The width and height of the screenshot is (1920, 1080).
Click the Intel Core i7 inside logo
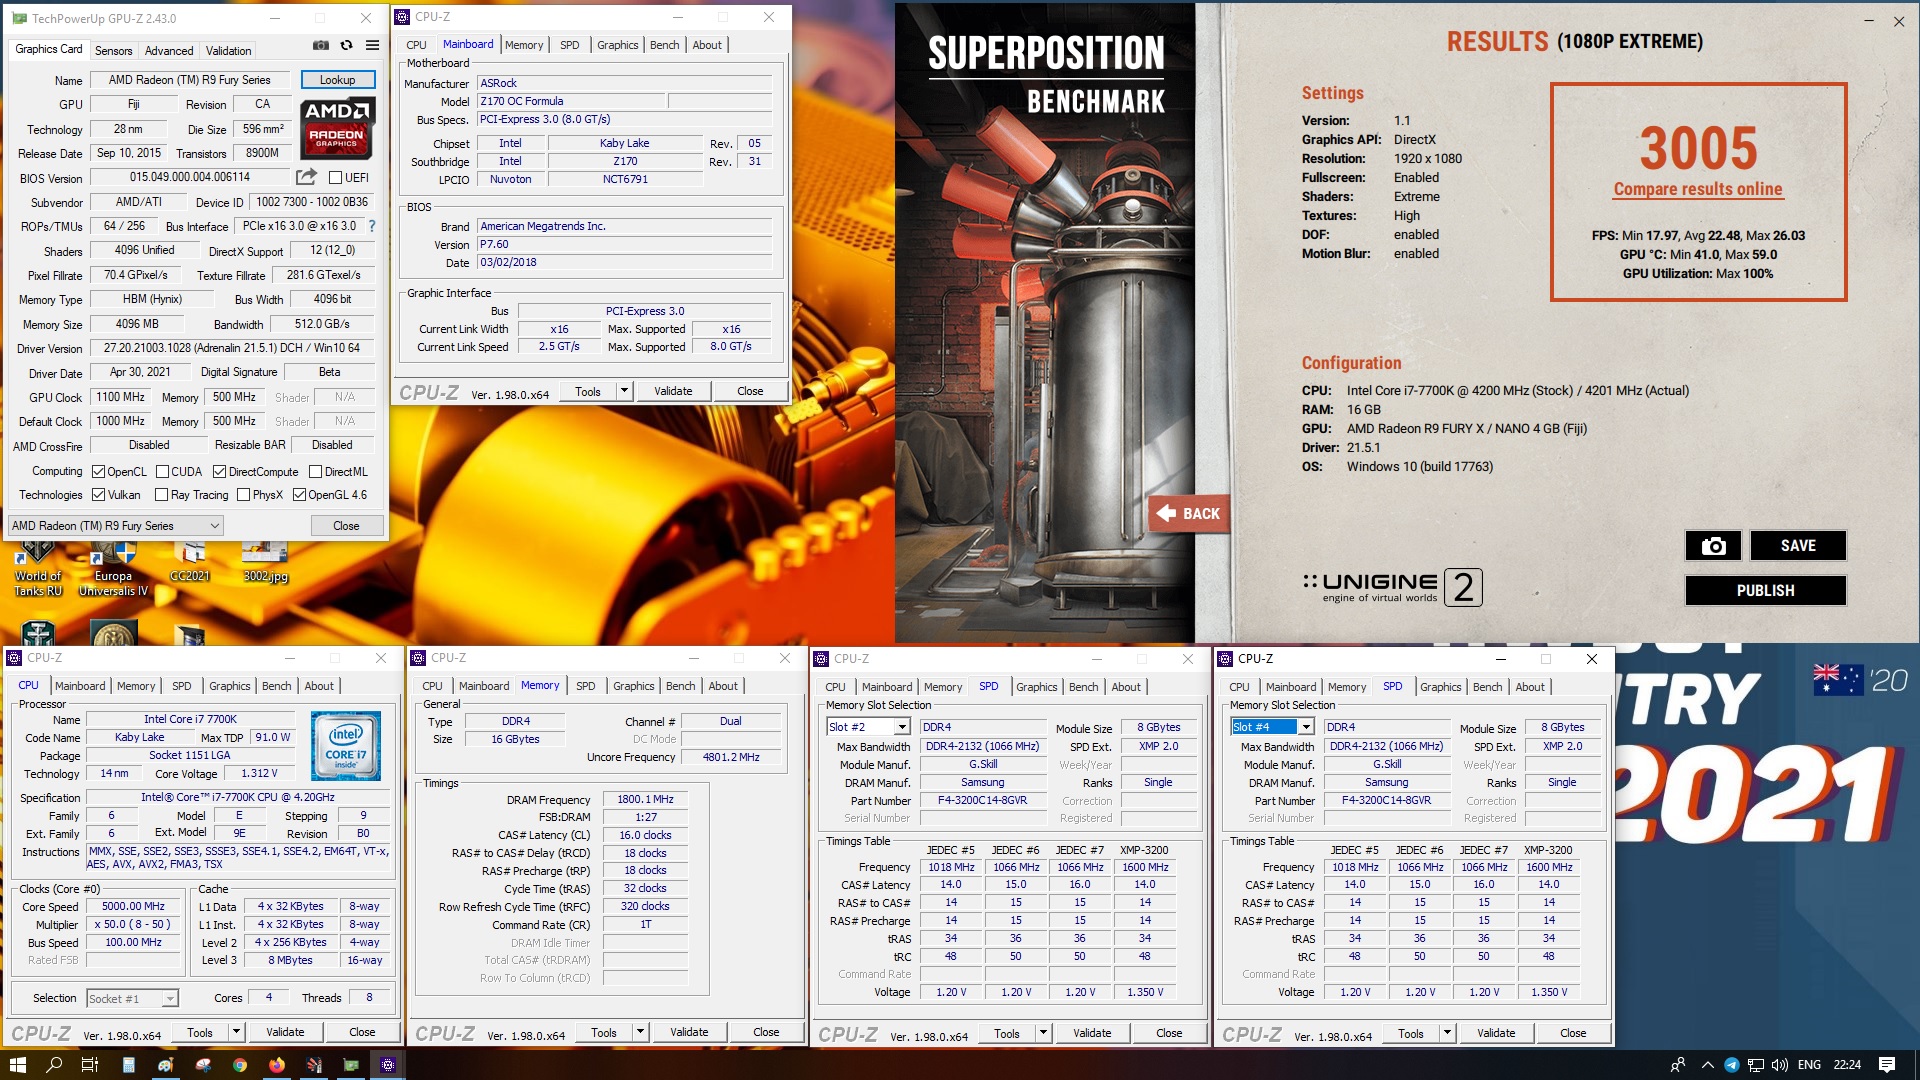[x=345, y=746]
